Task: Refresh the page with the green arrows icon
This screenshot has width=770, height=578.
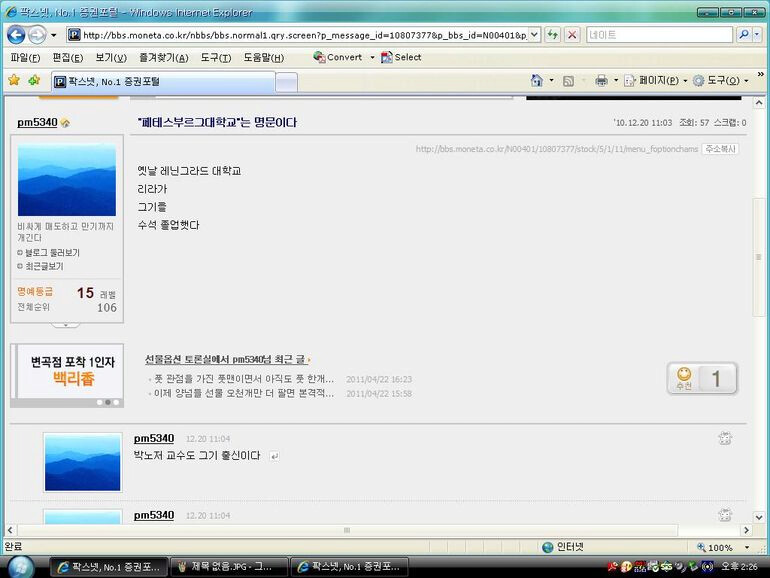Action: [x=553, y=35]
